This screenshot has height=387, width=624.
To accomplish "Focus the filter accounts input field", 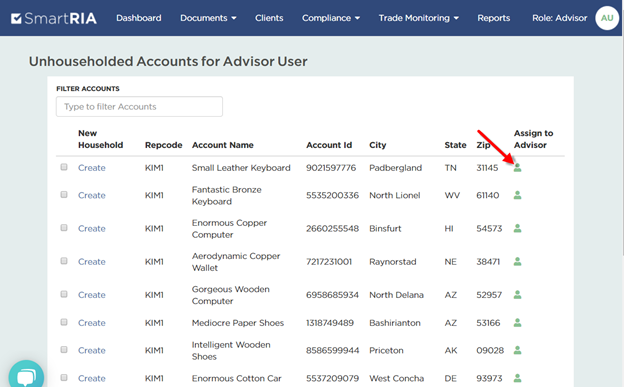I will pyautogui.click(x=139, y=106).
